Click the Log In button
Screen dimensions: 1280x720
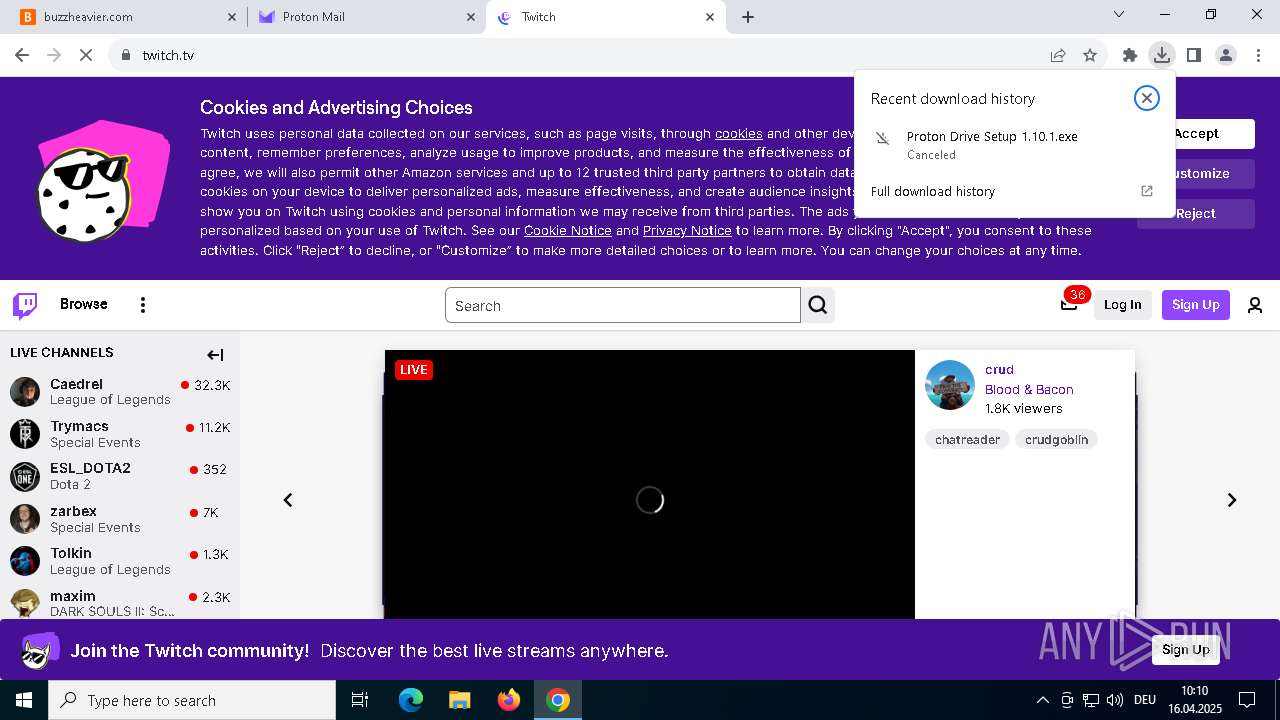(1122, 305)
